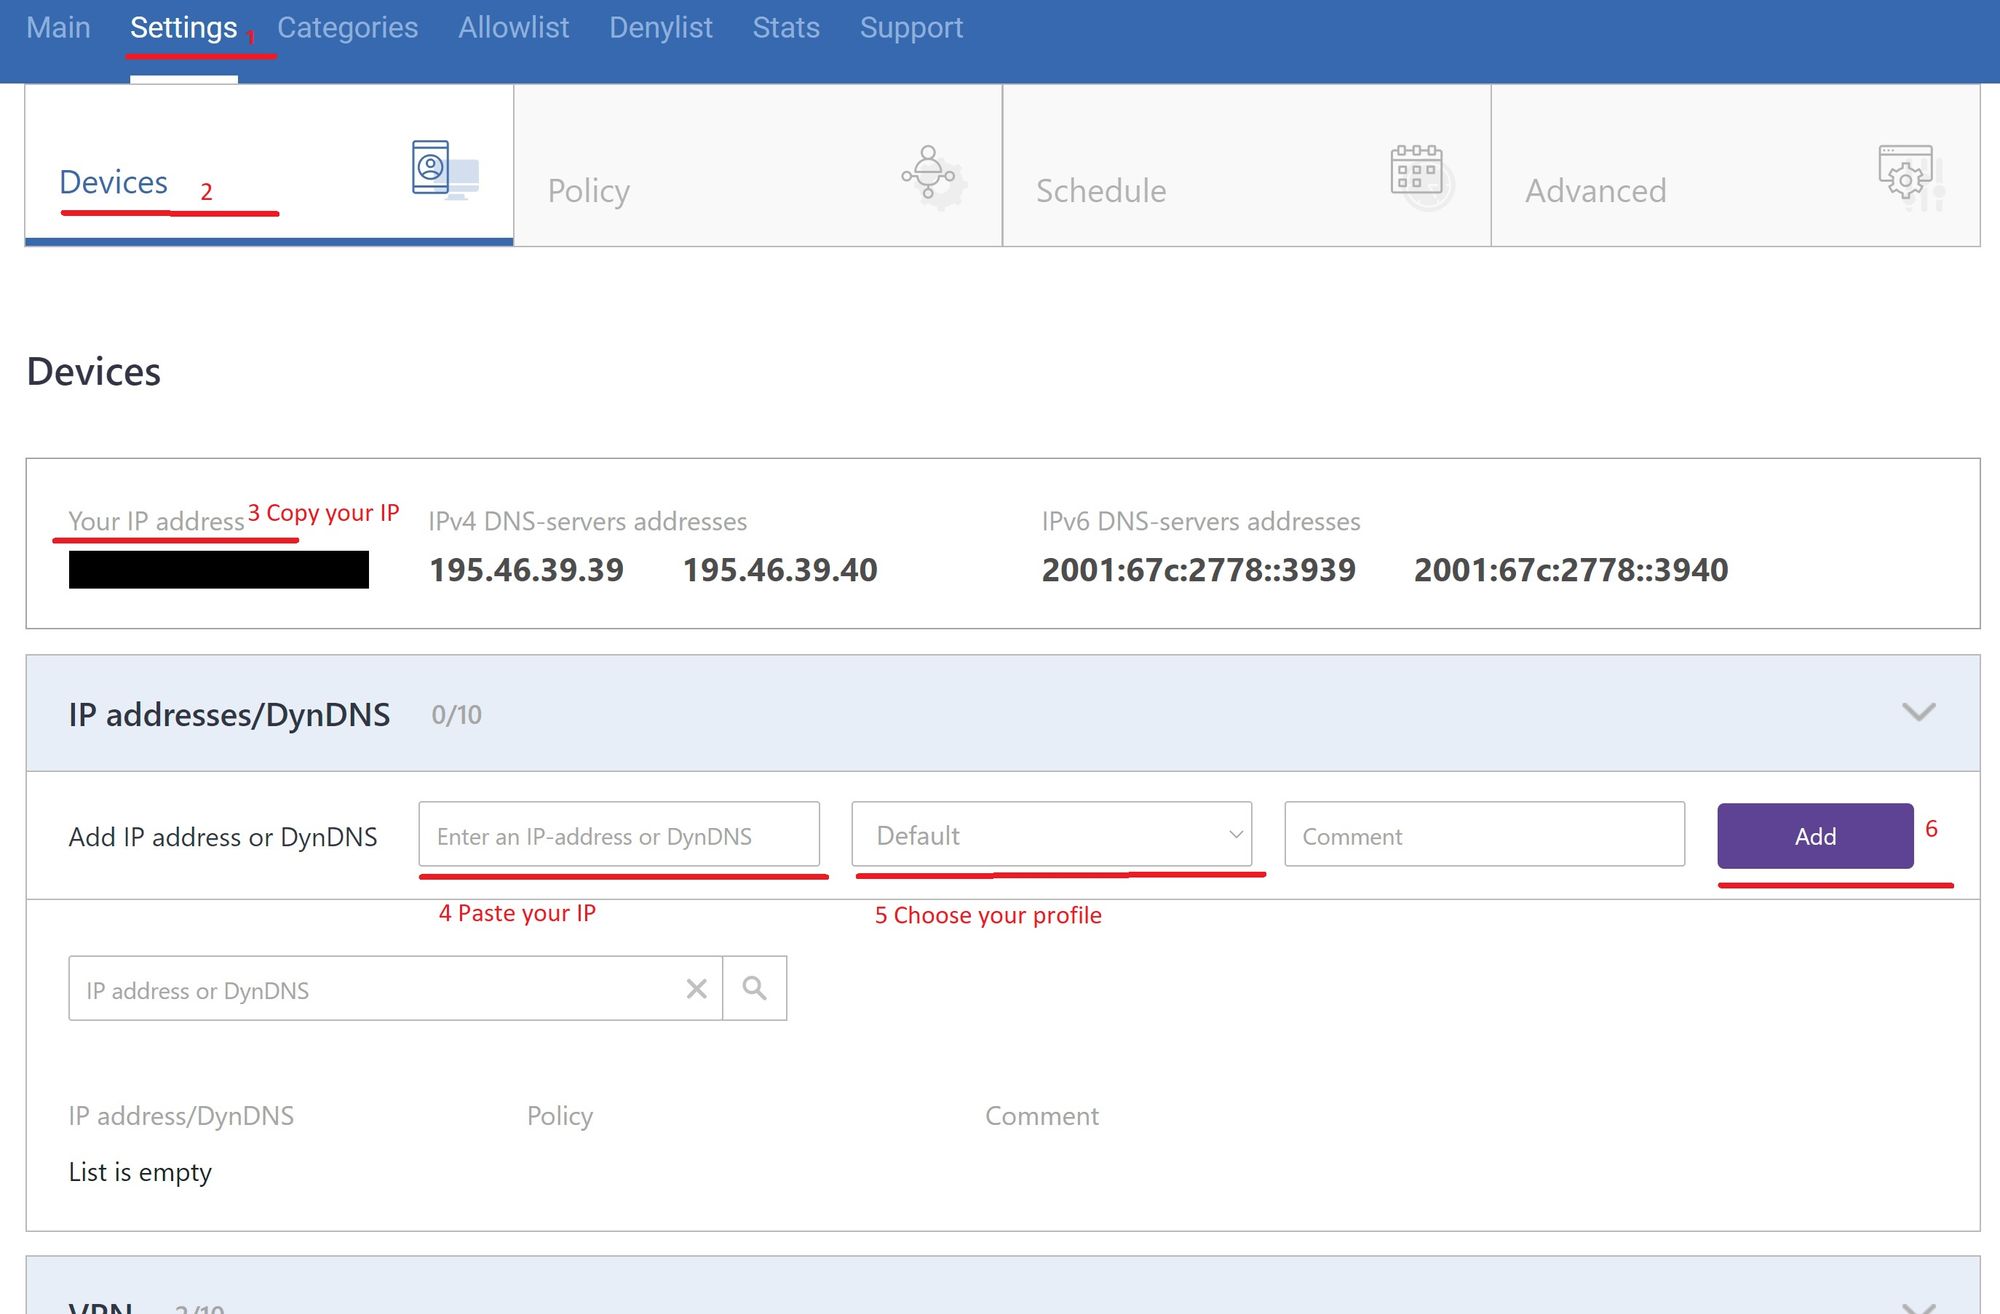This screenshot has height=1314, width=2000.
Task: Click the purple Add button
Action: tap(1815, 836)
